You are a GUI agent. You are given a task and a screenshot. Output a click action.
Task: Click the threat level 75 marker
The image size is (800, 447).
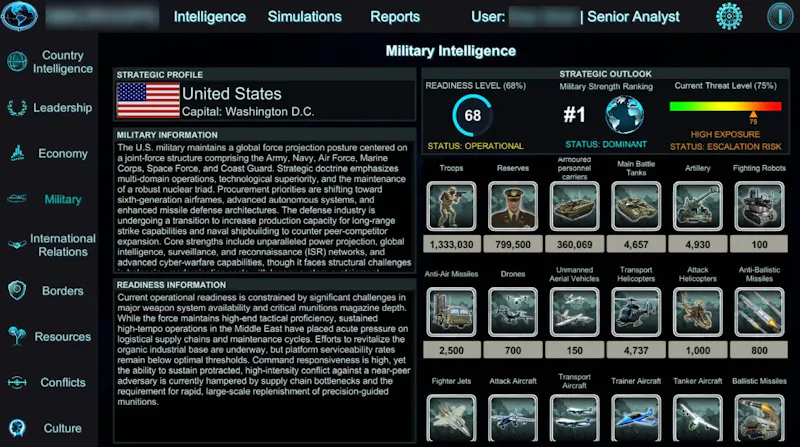tap(753, 118)
